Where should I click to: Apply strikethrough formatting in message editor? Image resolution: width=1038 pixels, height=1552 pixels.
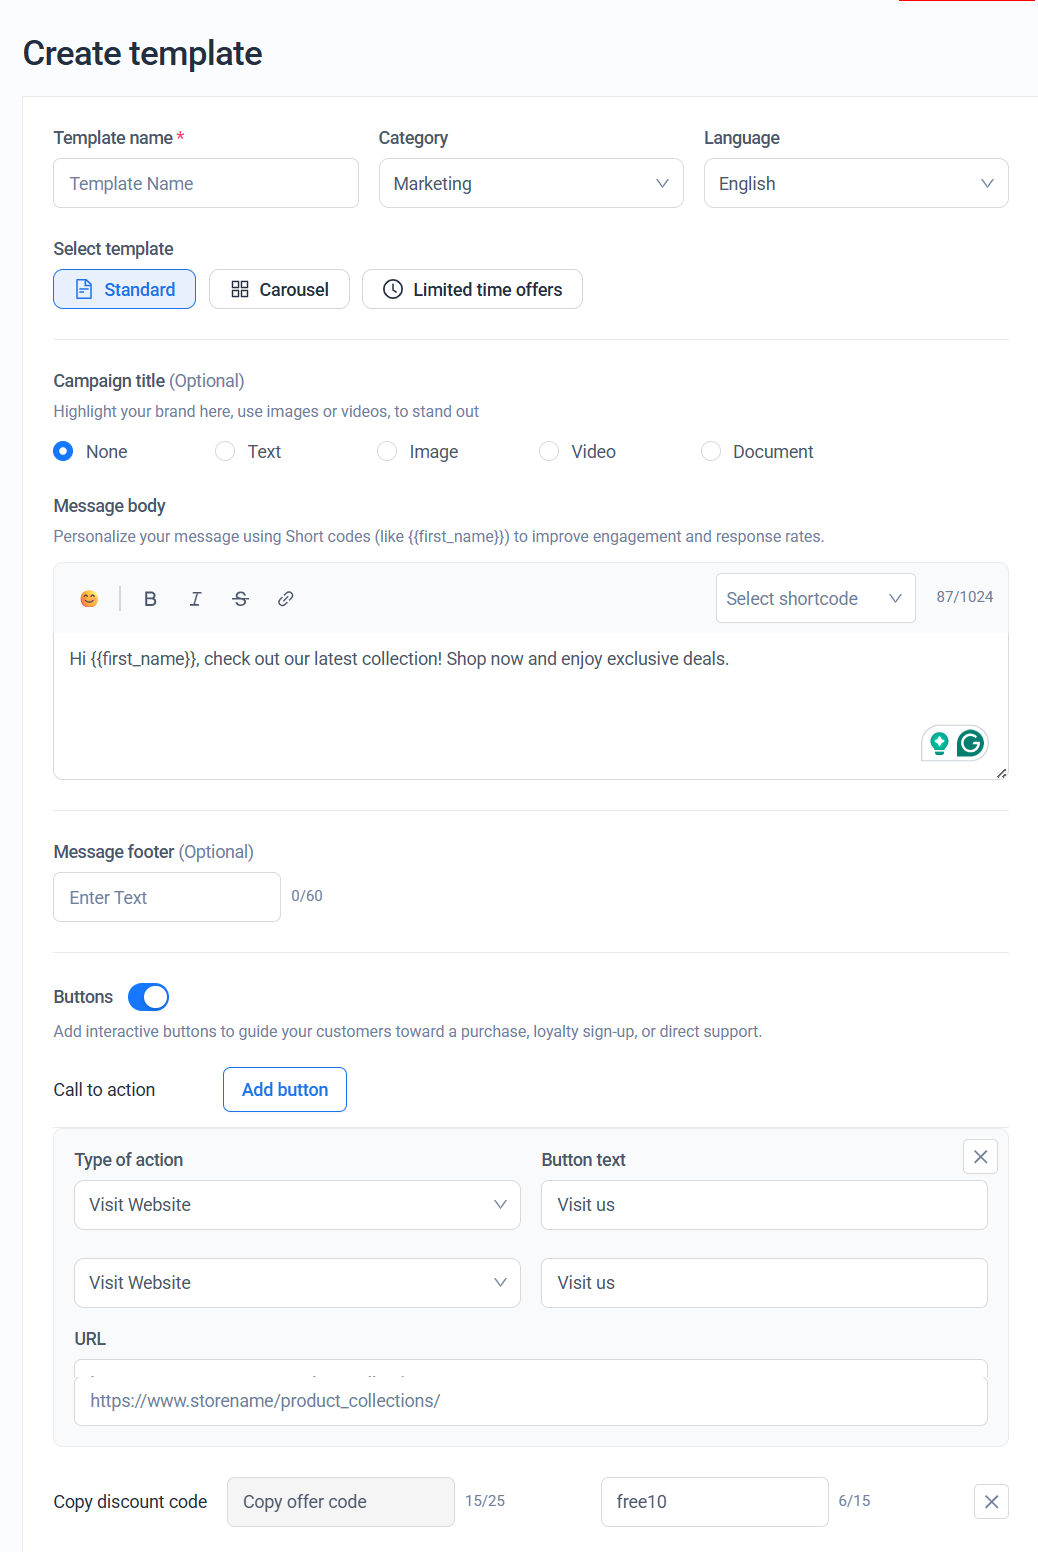tap(240, 599)
